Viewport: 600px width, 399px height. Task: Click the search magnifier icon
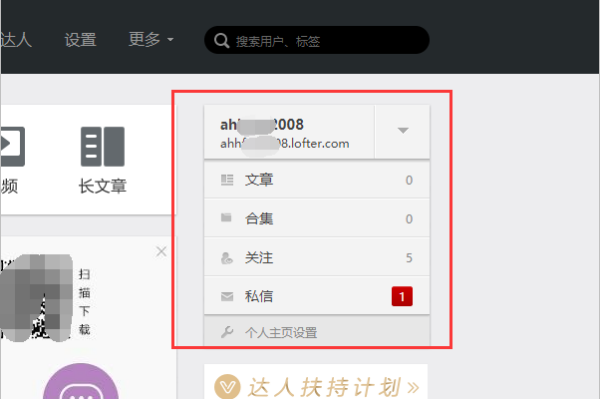tap(222, 40)
